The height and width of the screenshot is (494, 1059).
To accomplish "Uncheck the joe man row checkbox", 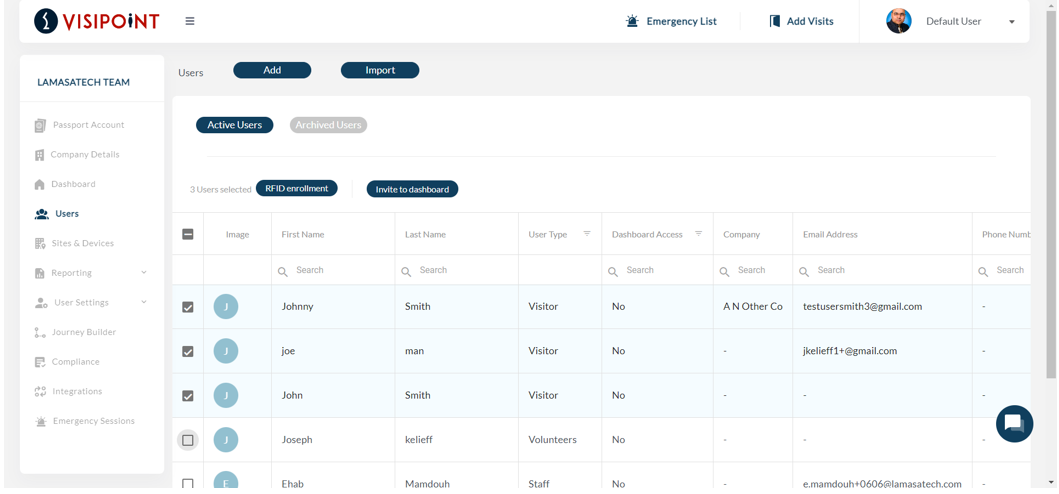I will pyautogui.click(x=188, y=351).
